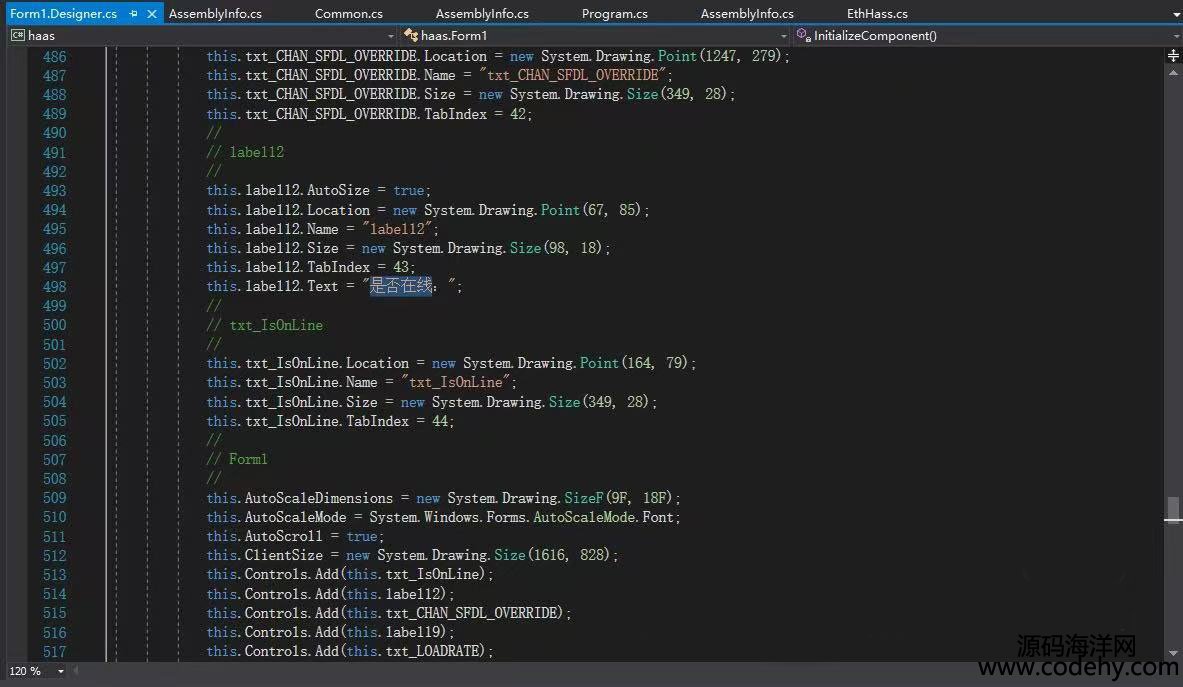Click the method icon beside InitializeComponent()
Image resolution: width=1183 pixels, height=687 pixels.
coord(804,35)
